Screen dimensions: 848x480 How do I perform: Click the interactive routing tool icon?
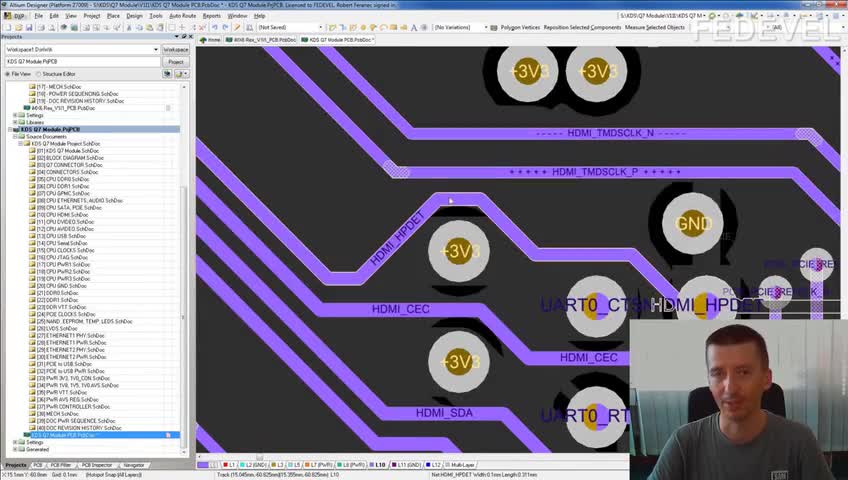332,27
